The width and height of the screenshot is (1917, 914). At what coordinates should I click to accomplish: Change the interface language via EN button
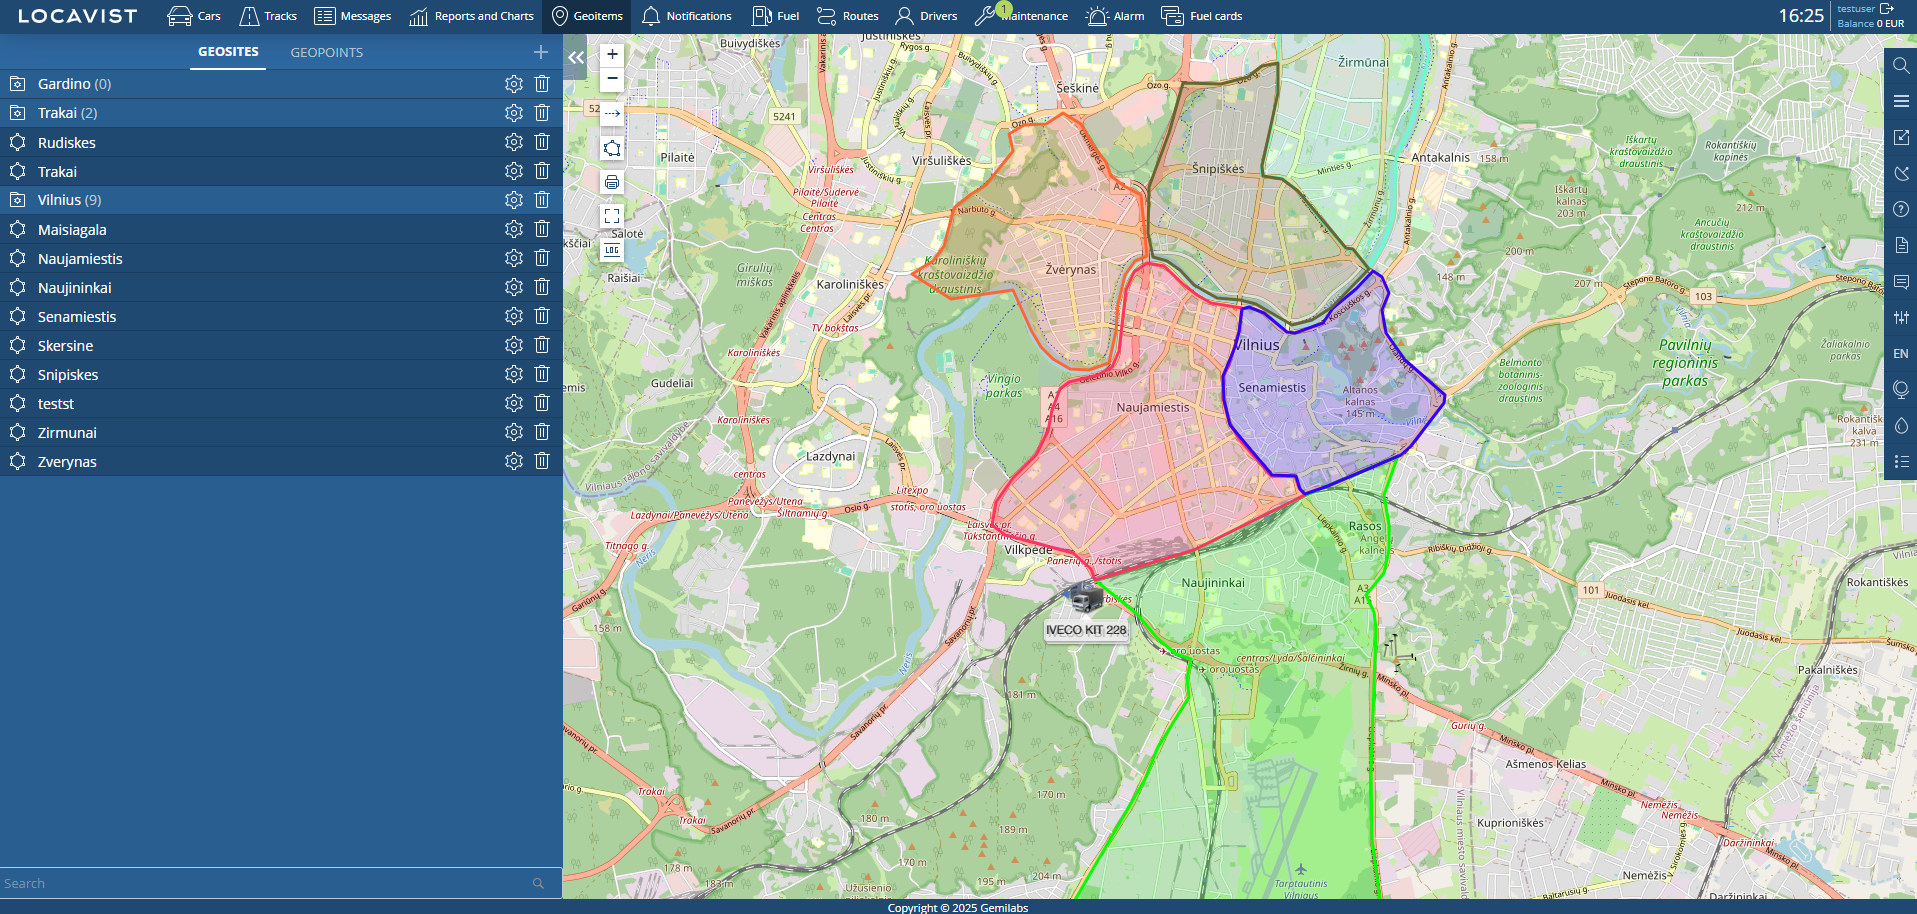coord(1900,353)
